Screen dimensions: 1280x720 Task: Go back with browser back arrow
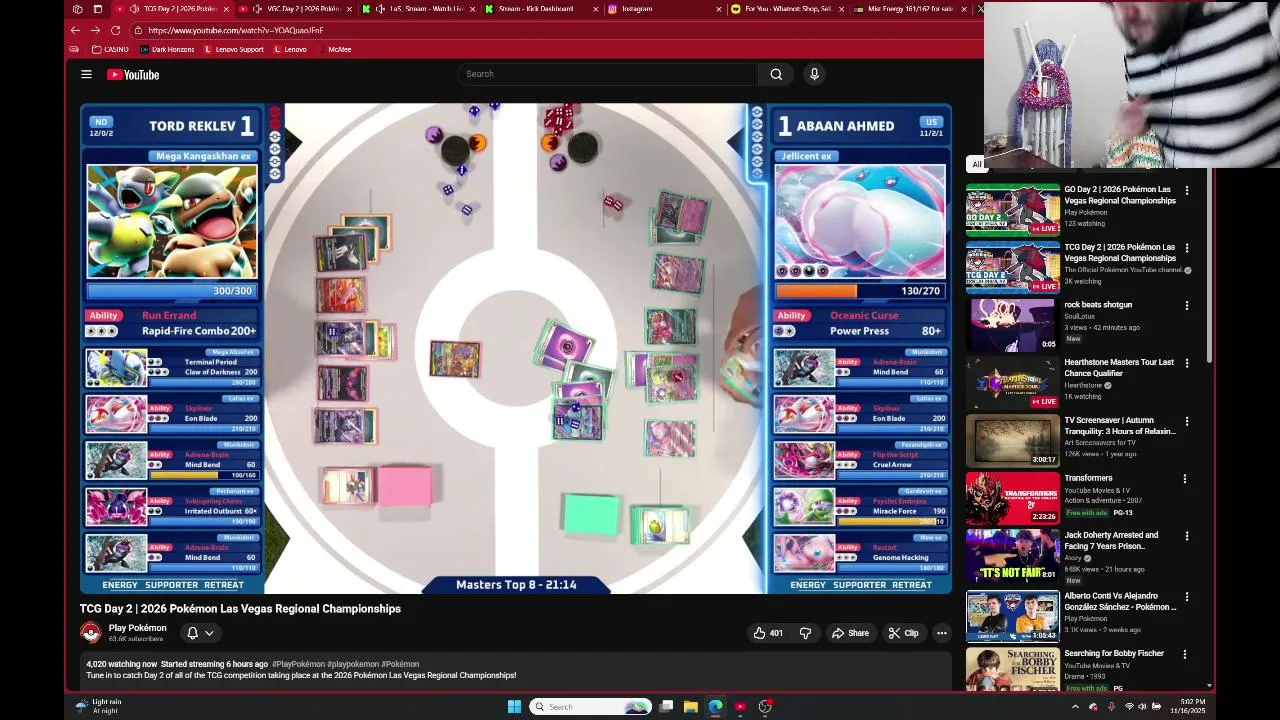(75, 30)
